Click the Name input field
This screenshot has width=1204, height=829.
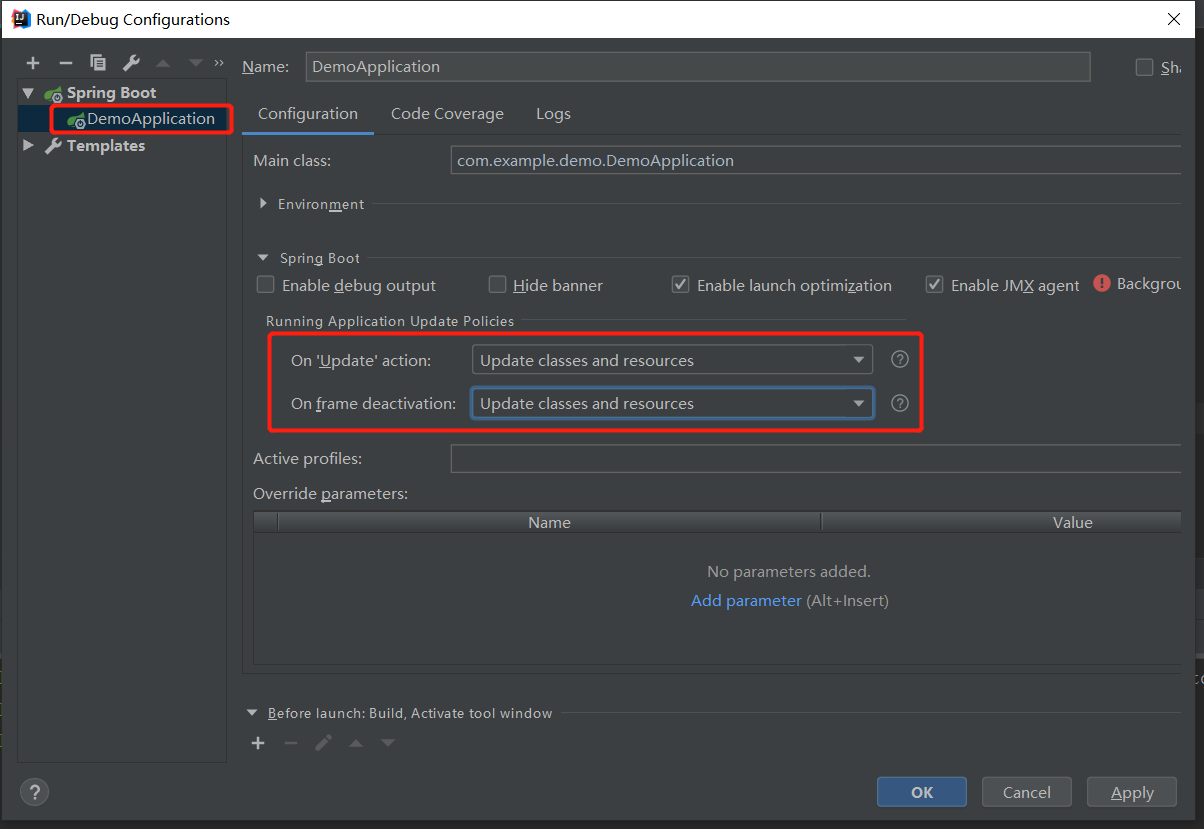(x=697, y=67)
